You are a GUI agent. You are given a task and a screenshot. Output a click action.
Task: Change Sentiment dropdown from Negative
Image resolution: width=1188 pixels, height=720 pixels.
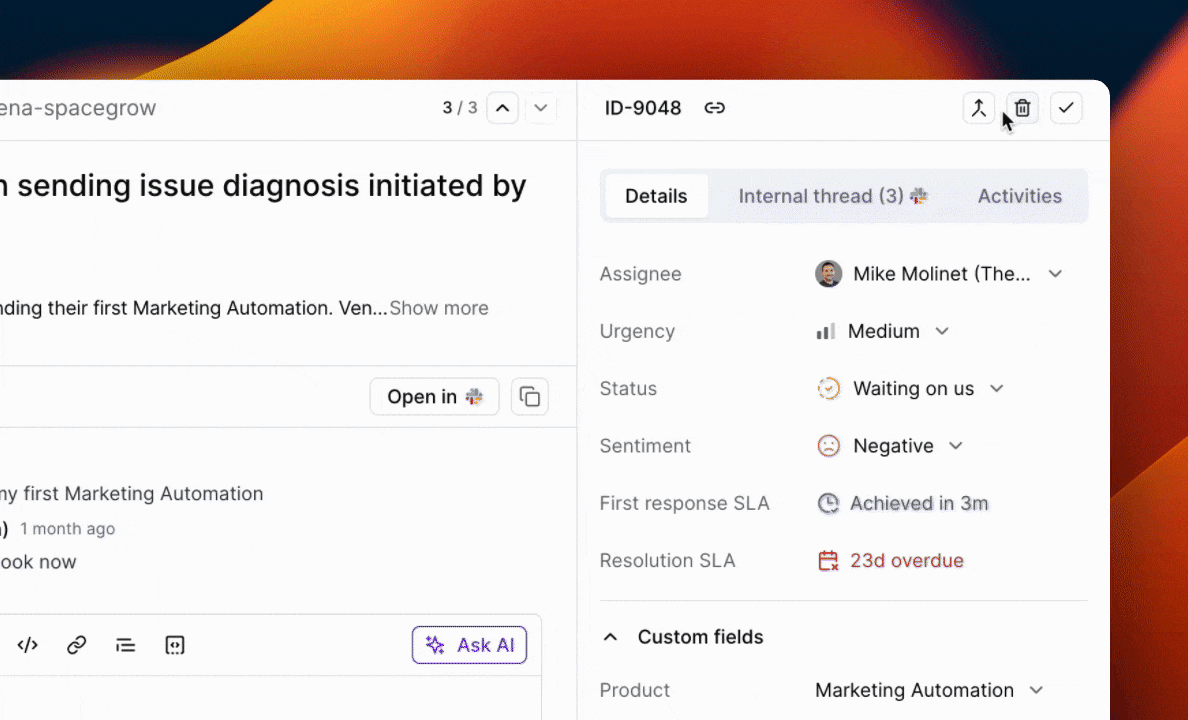955,446
